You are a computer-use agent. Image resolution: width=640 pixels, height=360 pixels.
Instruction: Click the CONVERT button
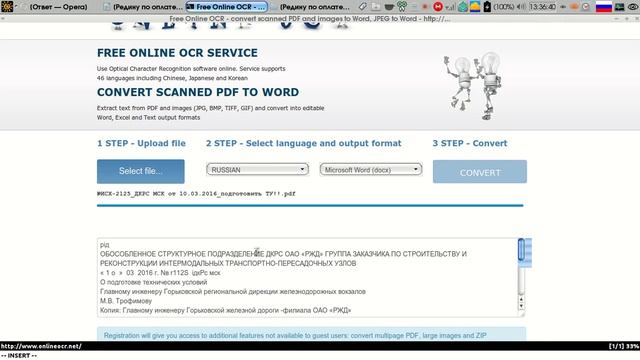pos(480,172)
